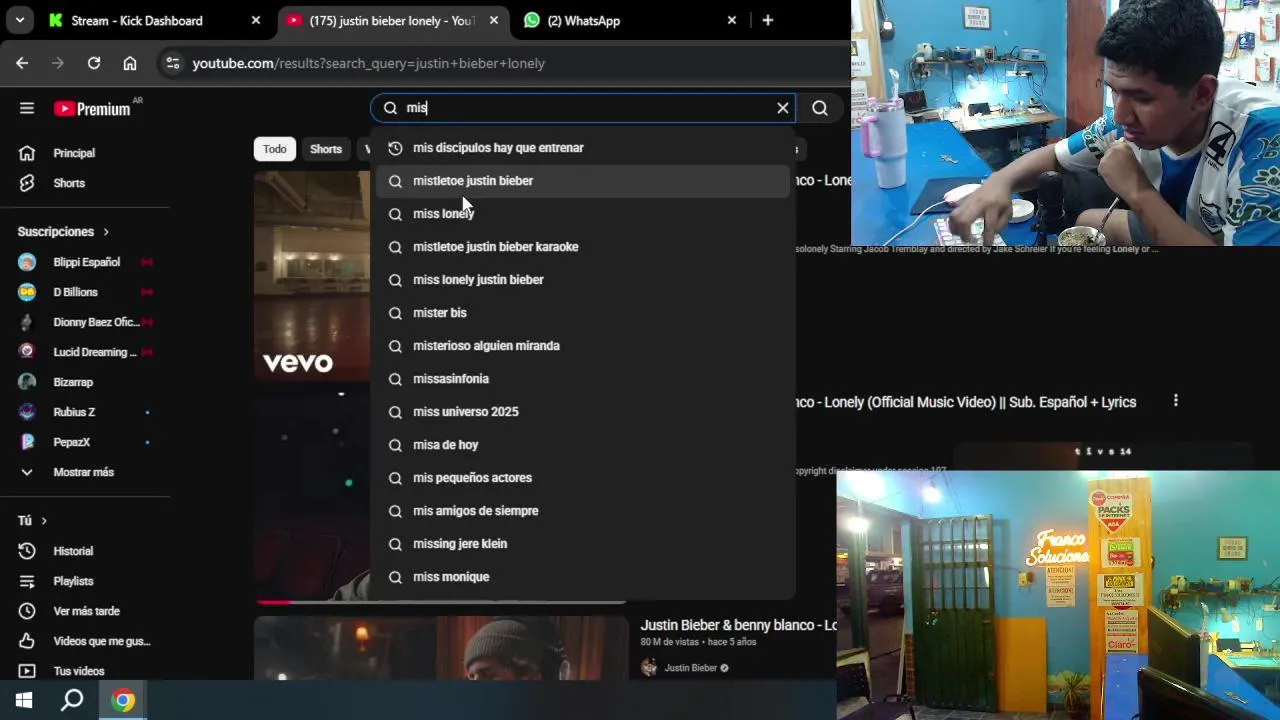The height and width of the screenshot is (720, 1280).
Task: Click inside the search field containing 'mis'
Action: pos(585,108)
